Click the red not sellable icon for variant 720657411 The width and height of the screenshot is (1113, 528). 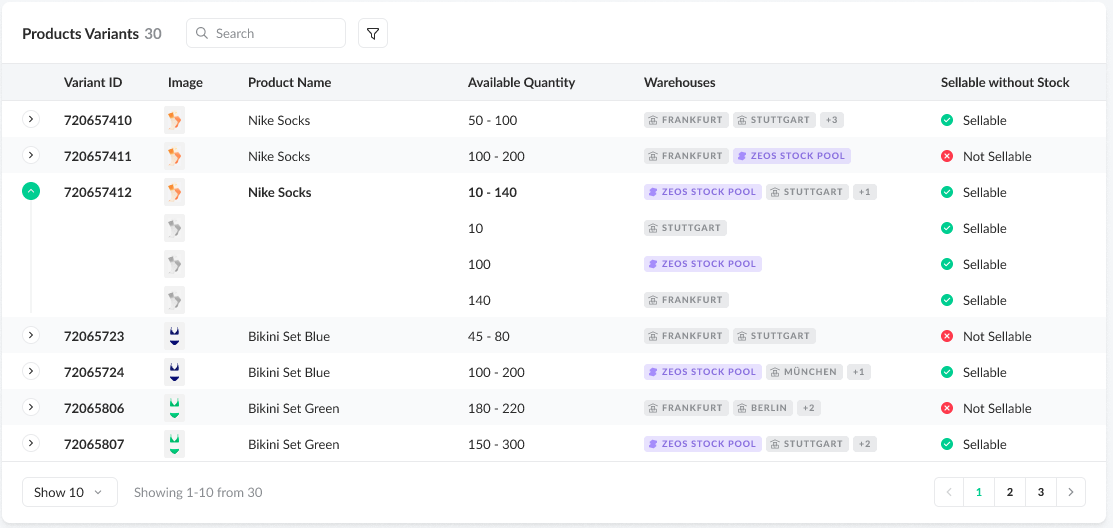946,156
